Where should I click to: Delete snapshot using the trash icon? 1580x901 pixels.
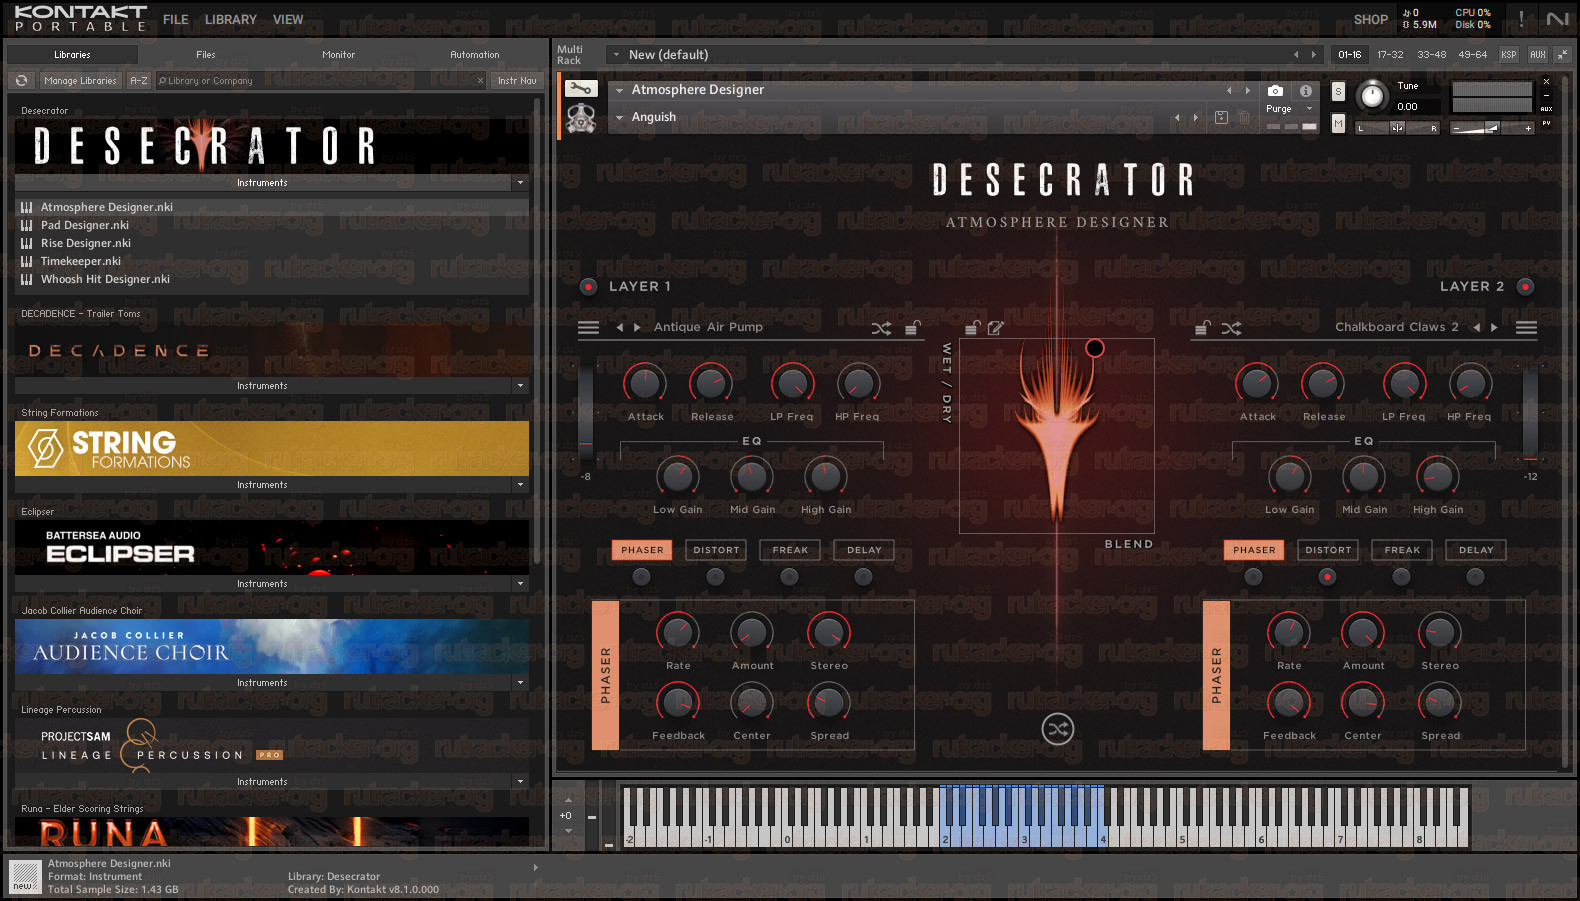[x=1244, y=117]
